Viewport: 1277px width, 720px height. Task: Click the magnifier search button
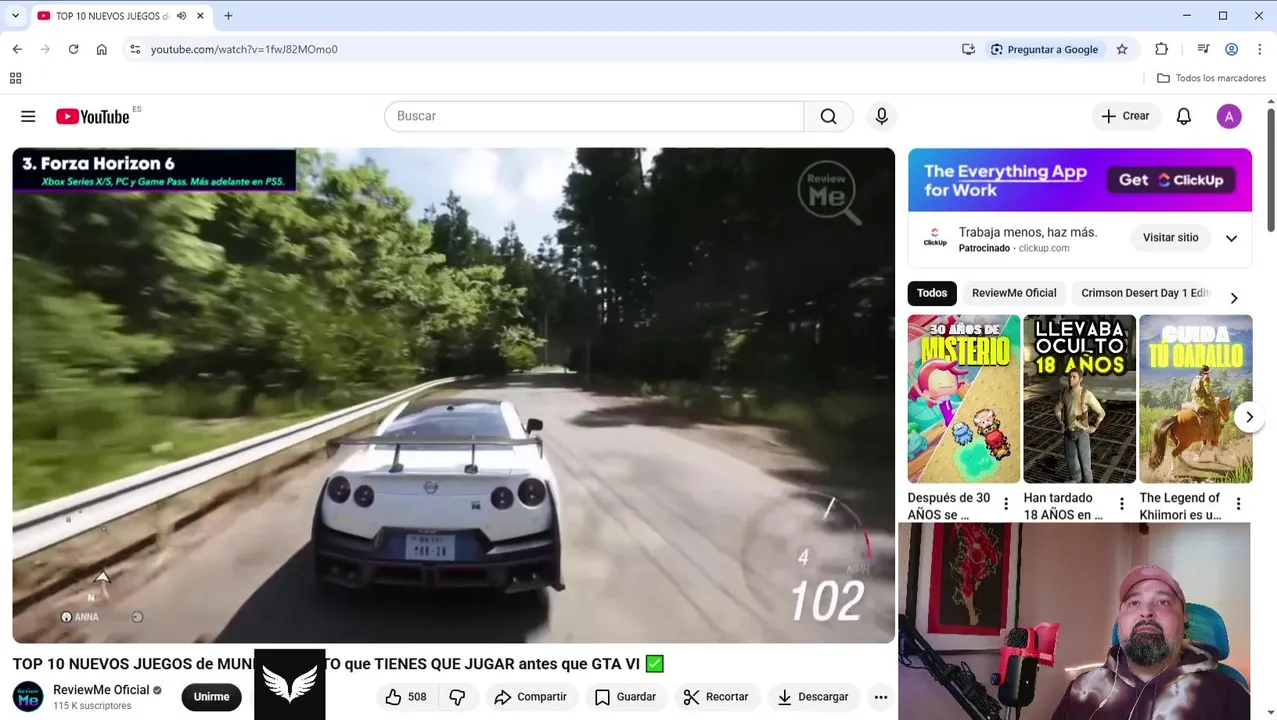828,116
